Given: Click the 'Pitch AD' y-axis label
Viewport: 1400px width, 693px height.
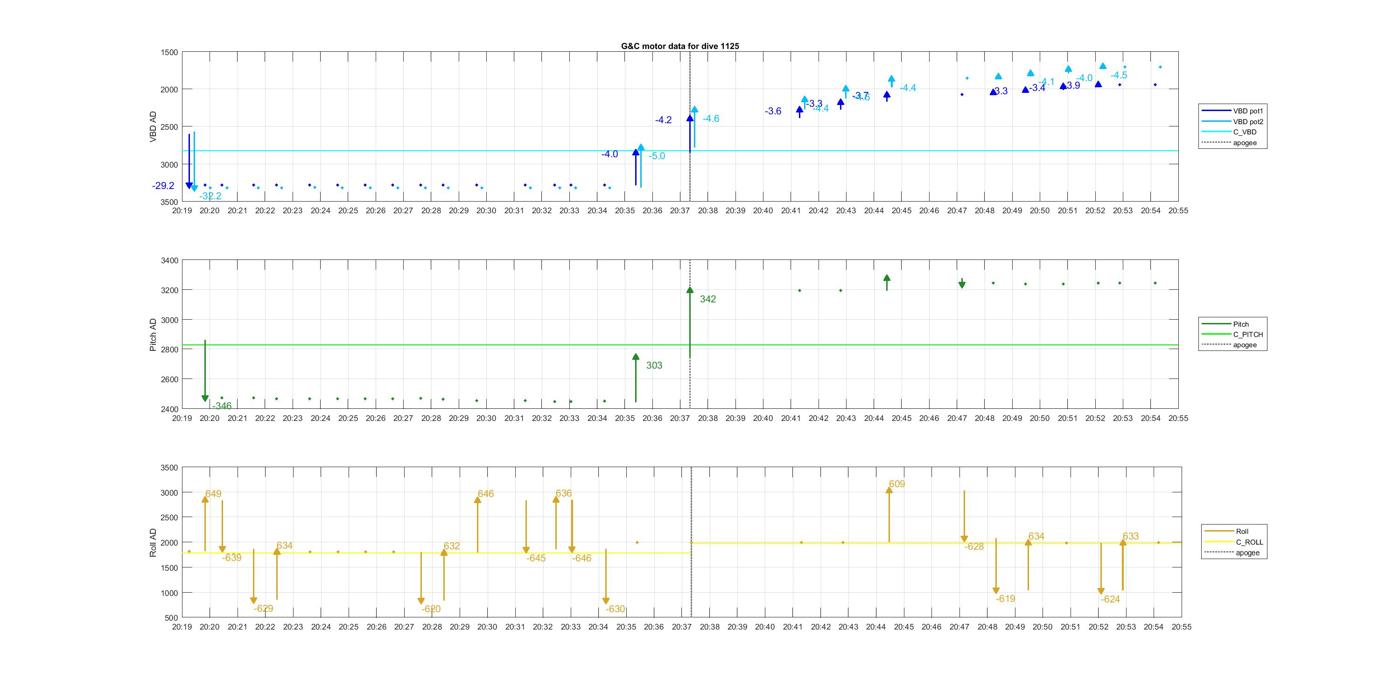Looking at the screenshot, I should [153, 335].
